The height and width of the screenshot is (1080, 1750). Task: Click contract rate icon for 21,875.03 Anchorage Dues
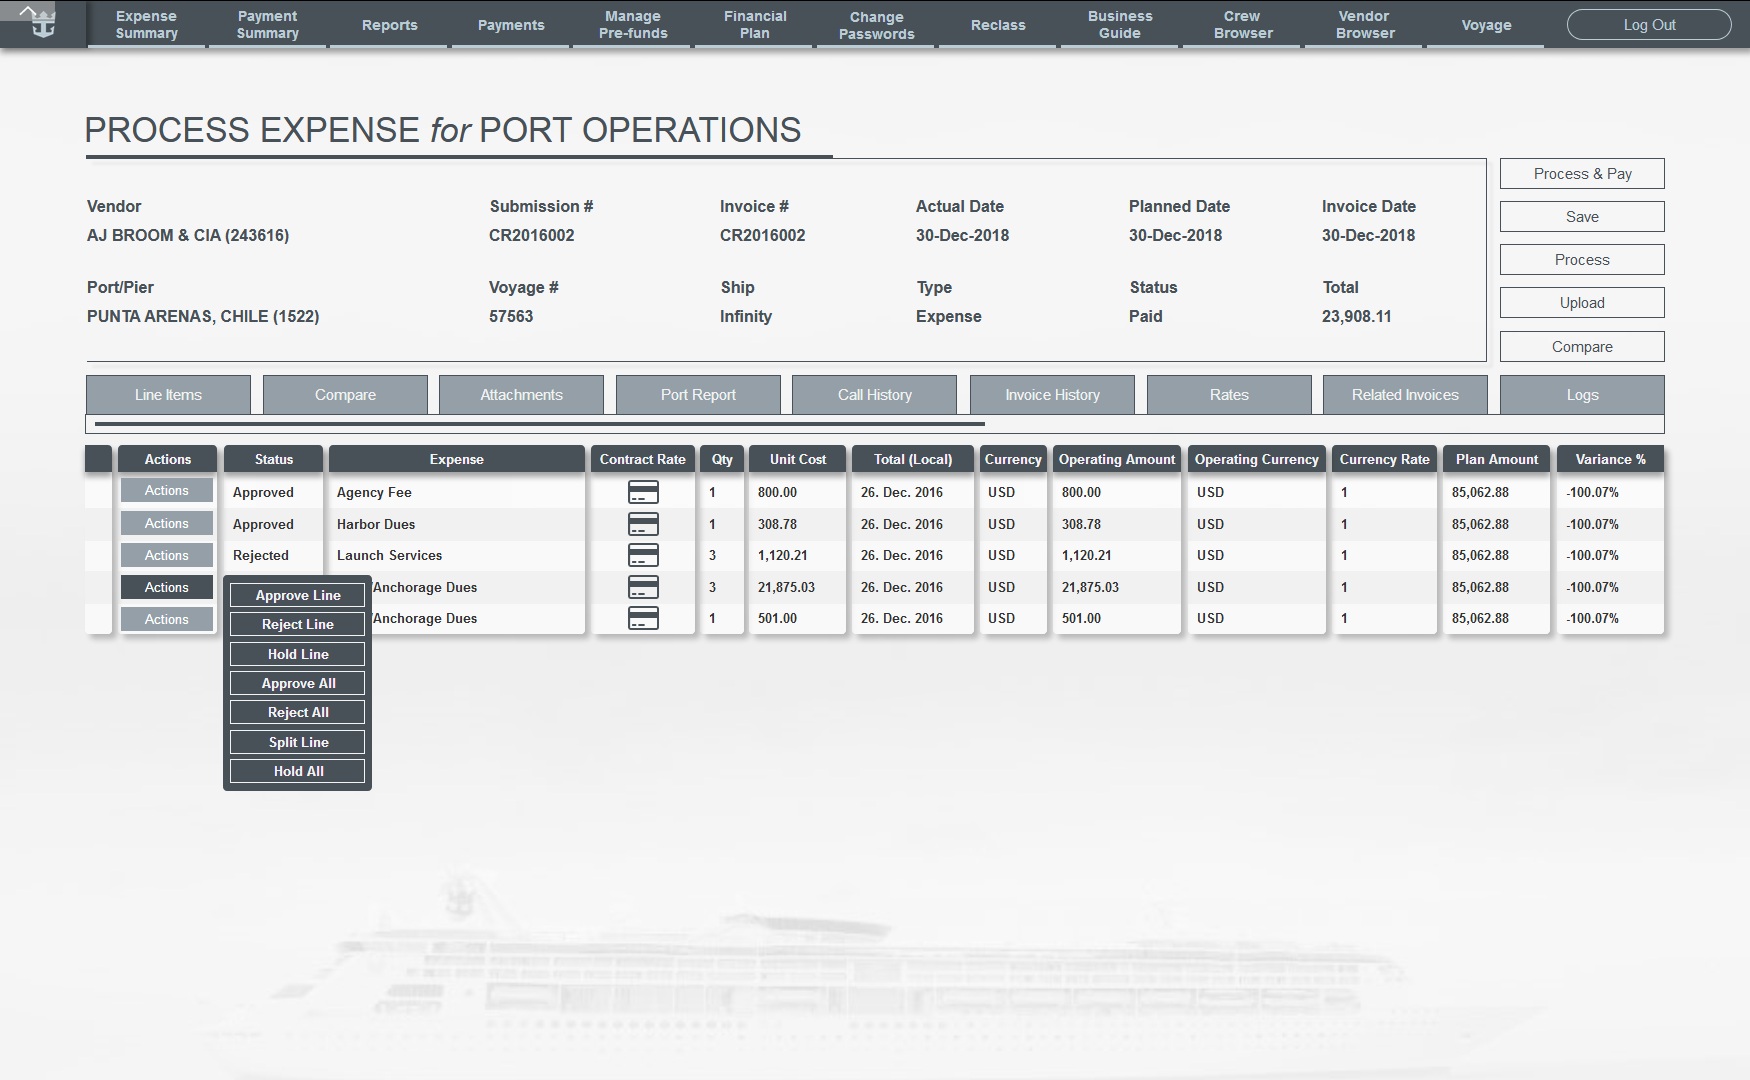[643, 587]
